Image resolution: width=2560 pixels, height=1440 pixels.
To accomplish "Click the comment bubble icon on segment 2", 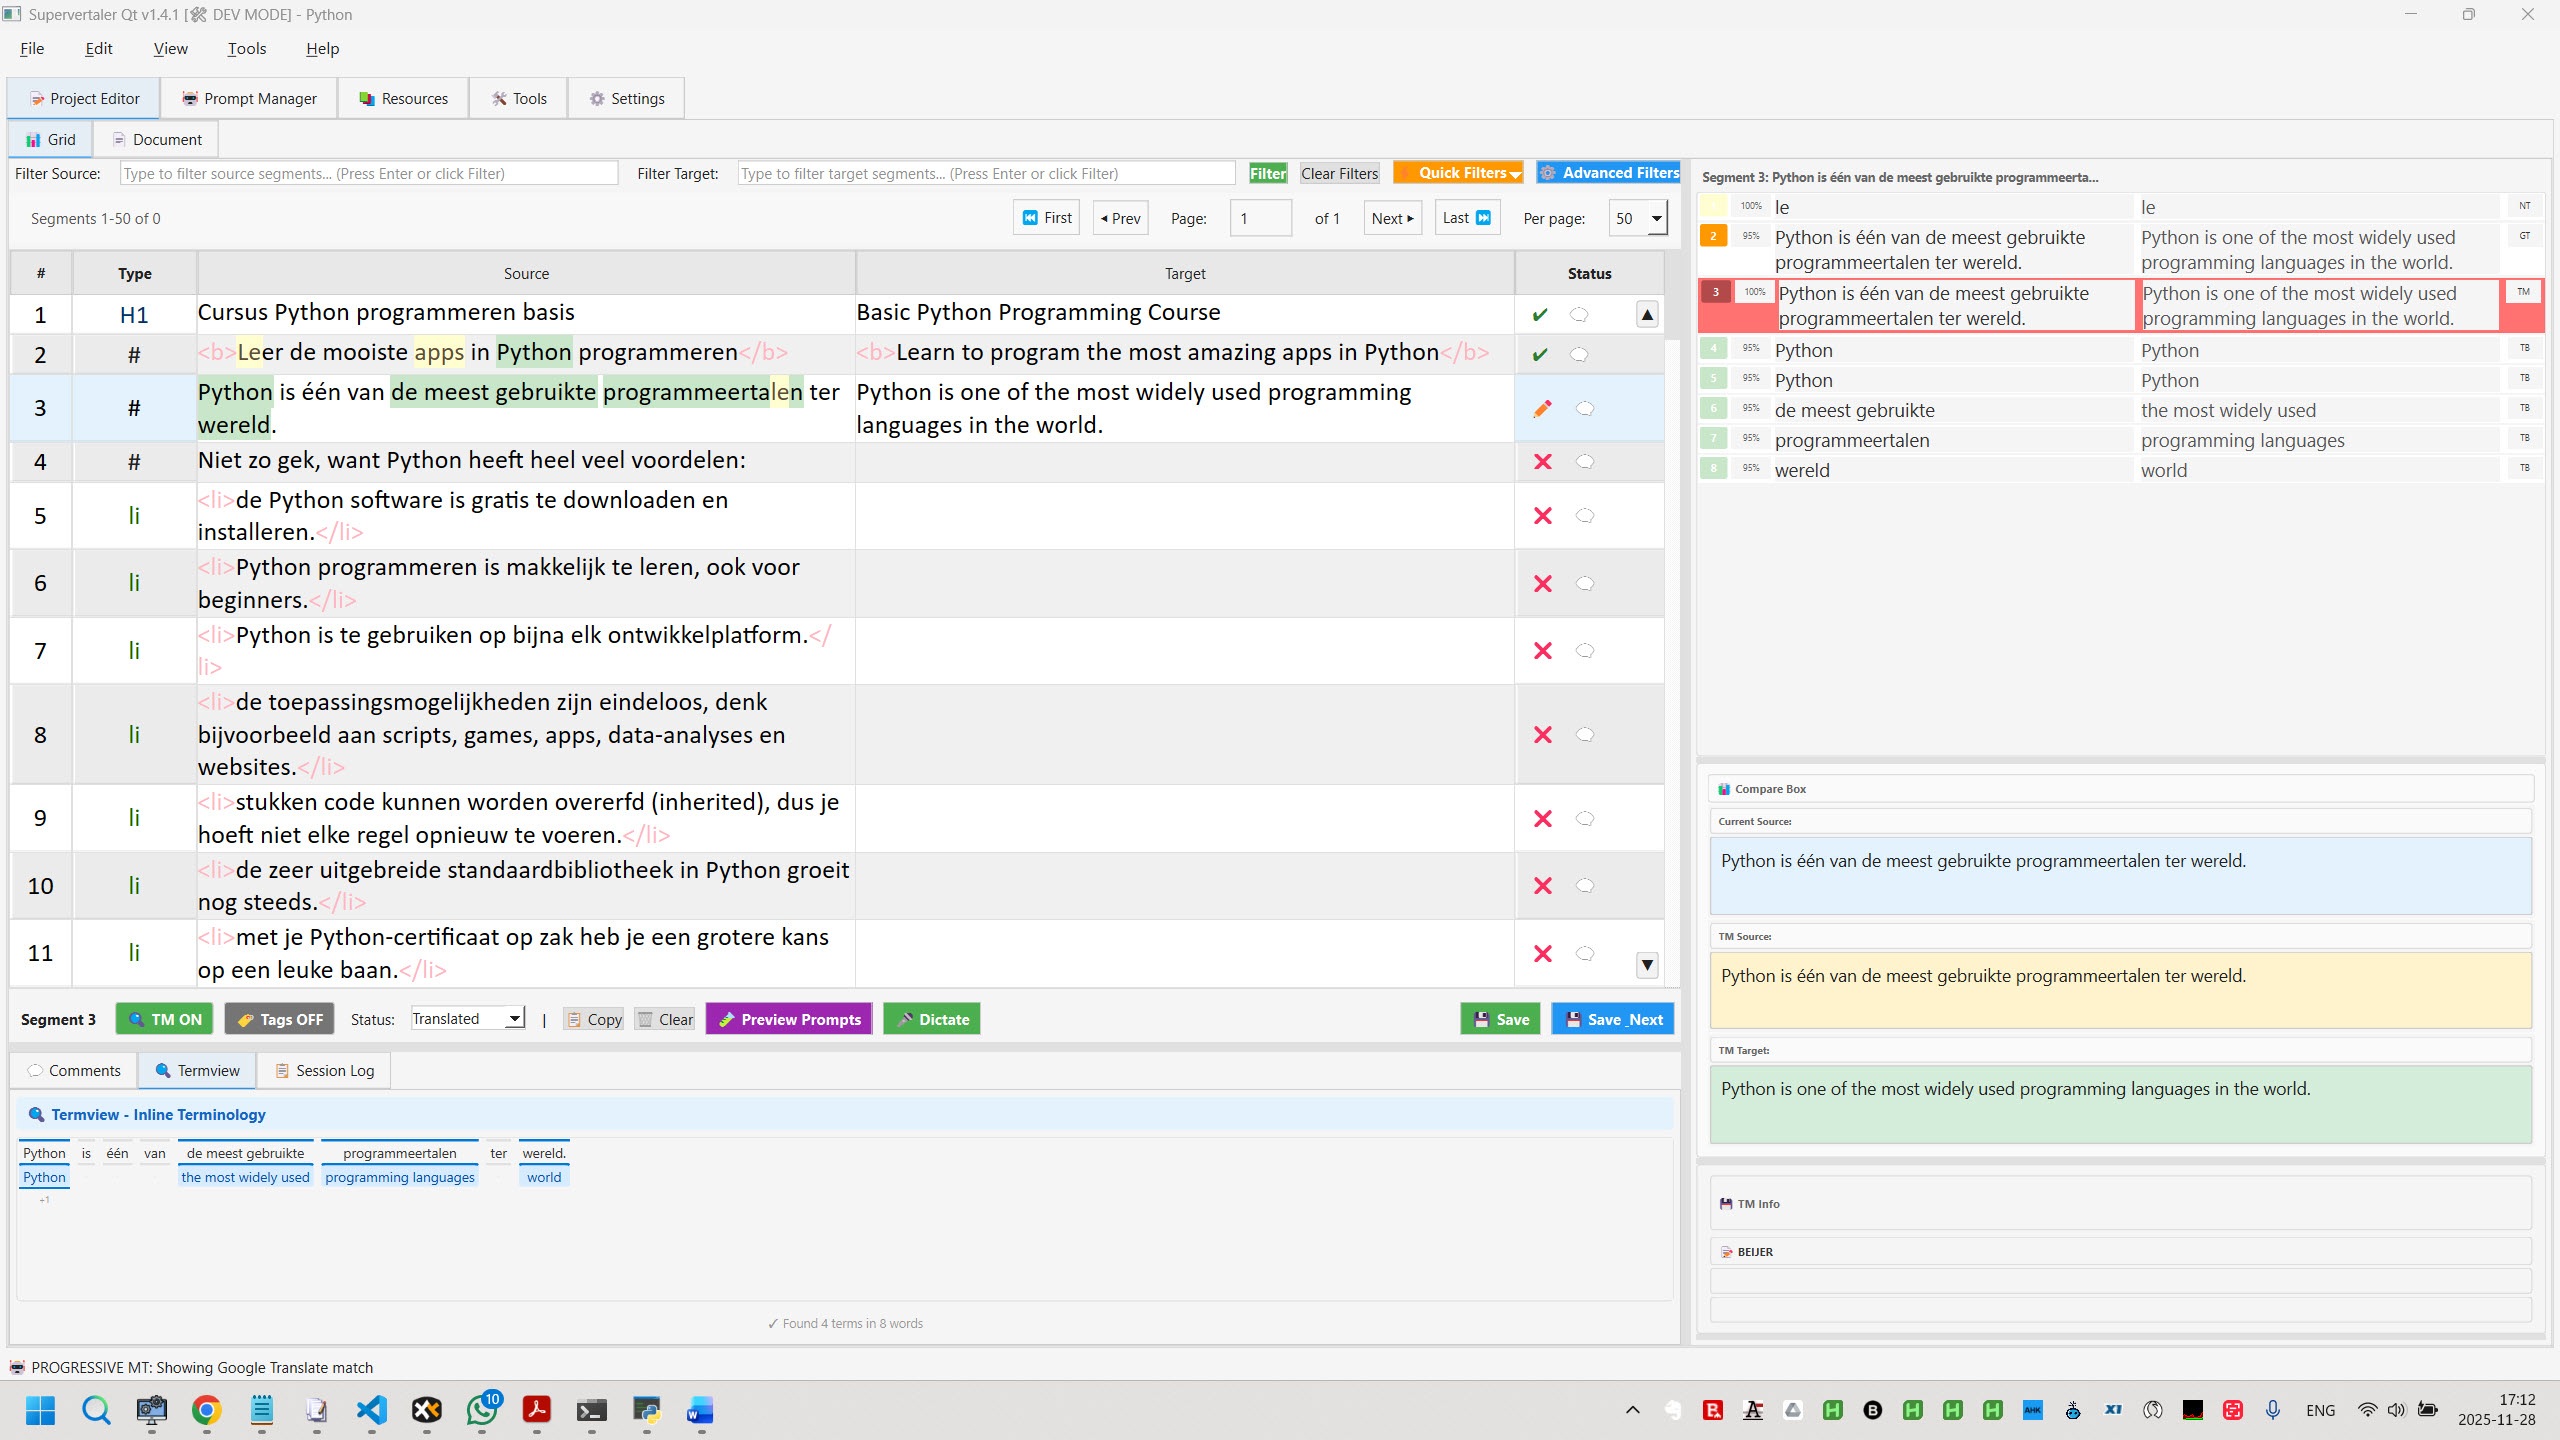I will (1579, 355).
